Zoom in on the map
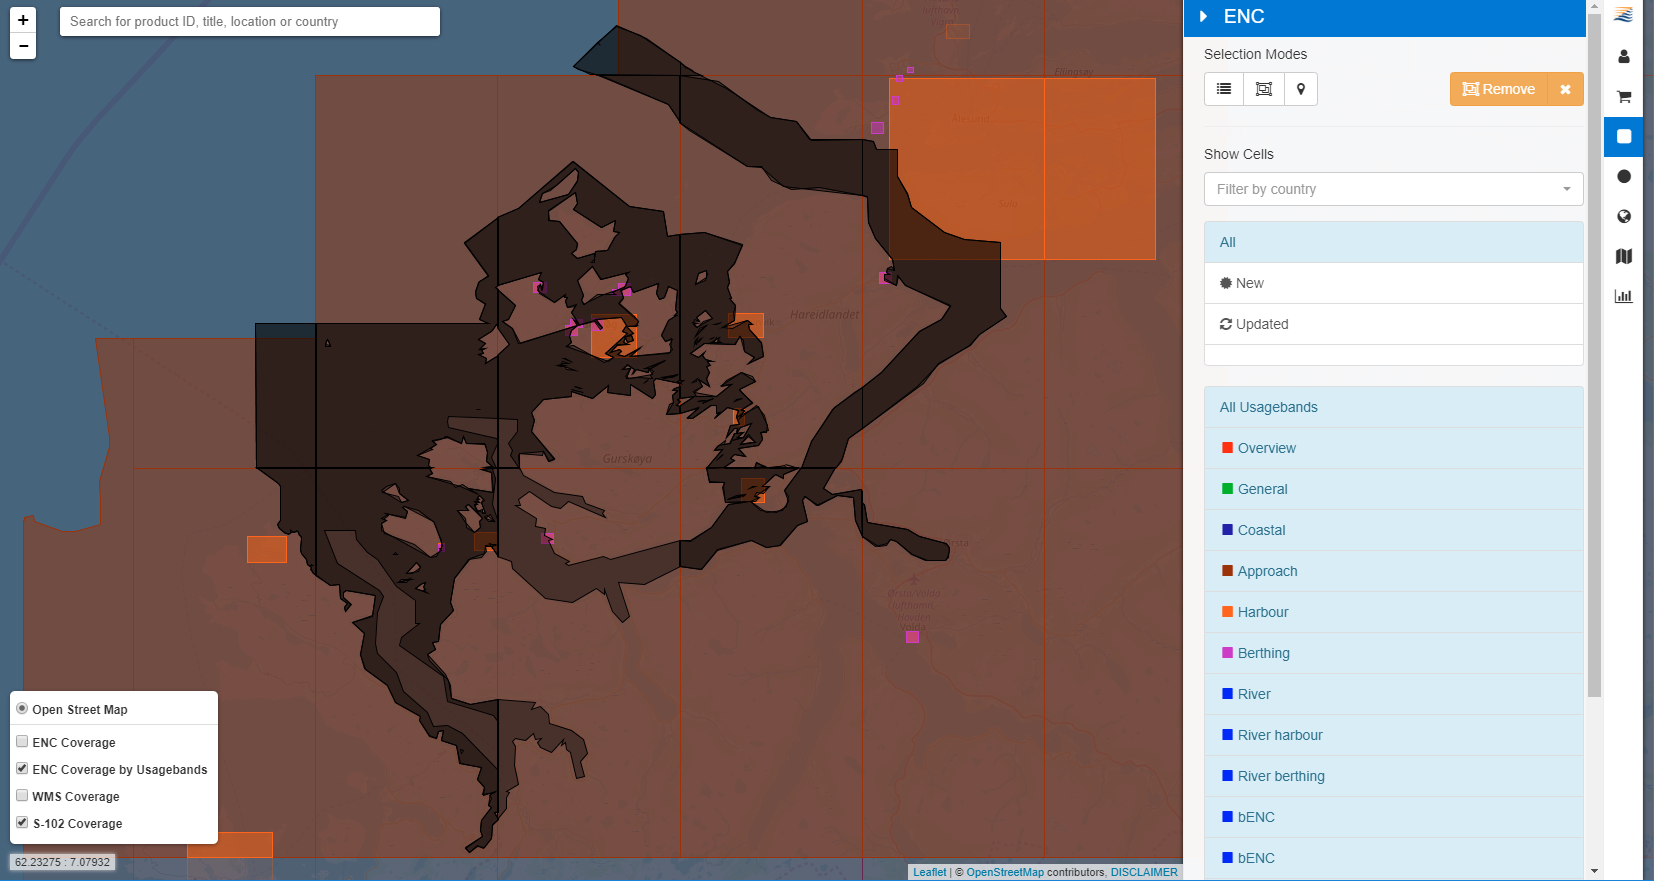Image resolution: width=1654 pixels, height=881 pixels. 23,20
